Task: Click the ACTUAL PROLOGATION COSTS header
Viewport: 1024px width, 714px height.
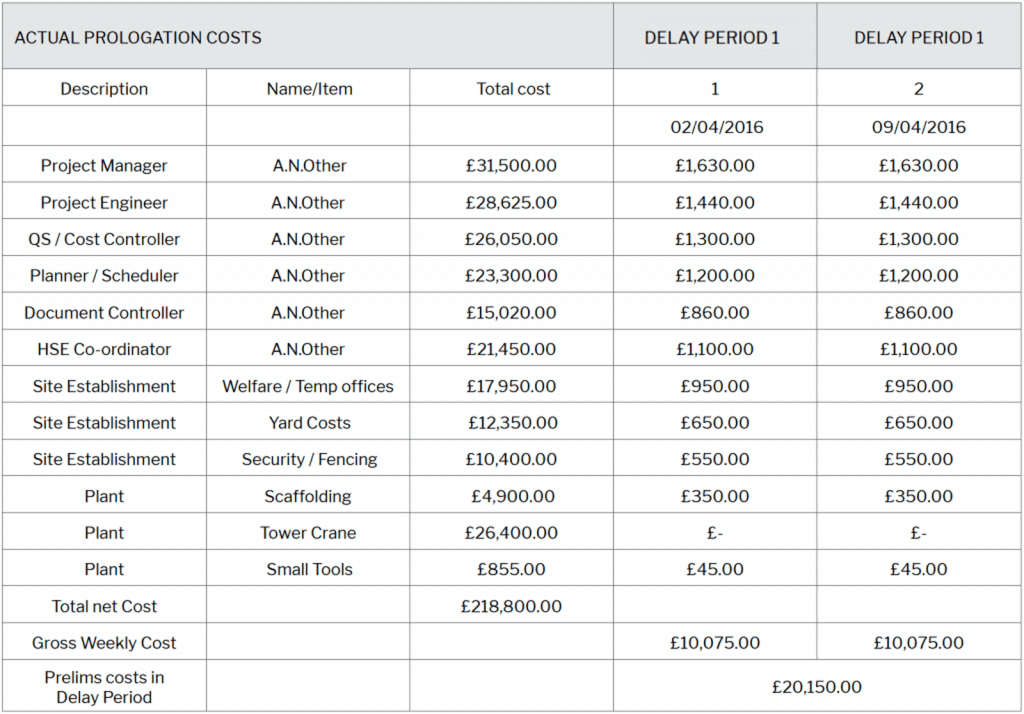Action: [138, 38]
